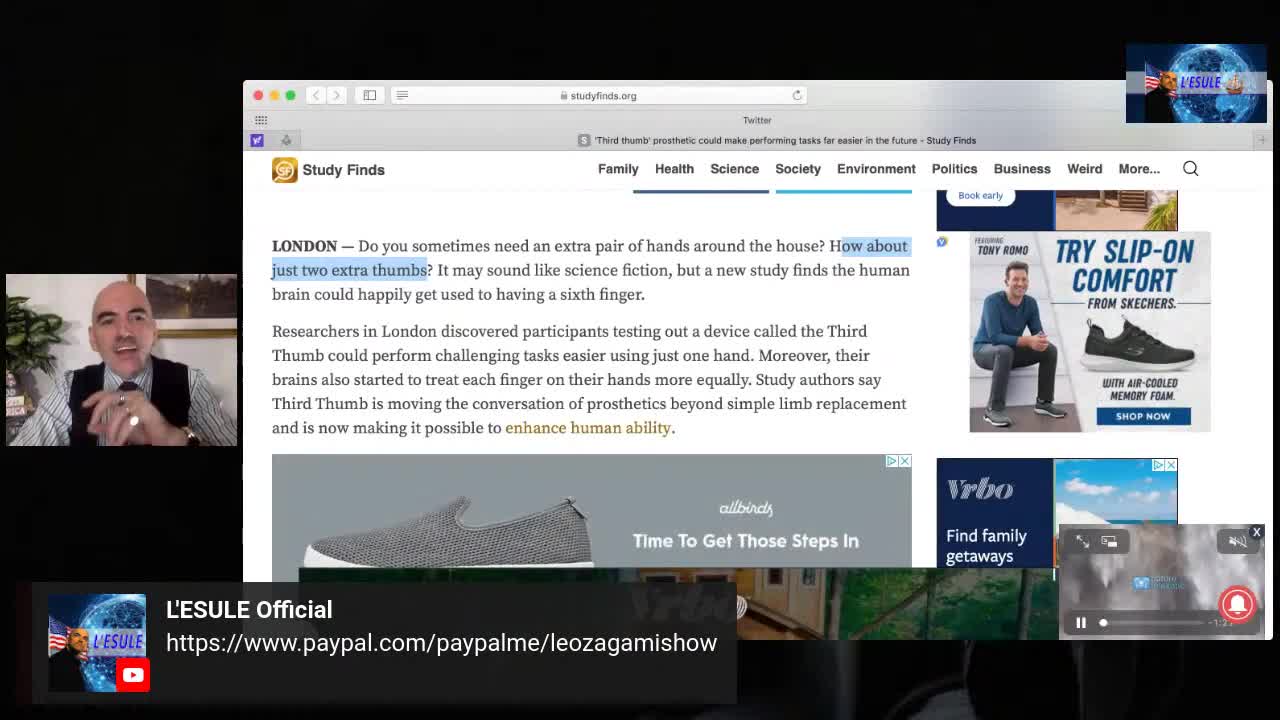Open the Health menu item

674,169
